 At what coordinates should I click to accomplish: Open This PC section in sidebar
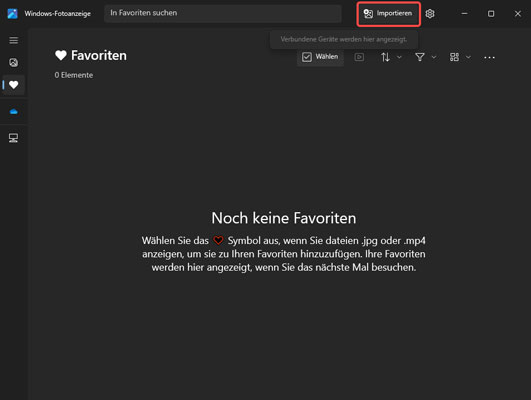point(14,138)
